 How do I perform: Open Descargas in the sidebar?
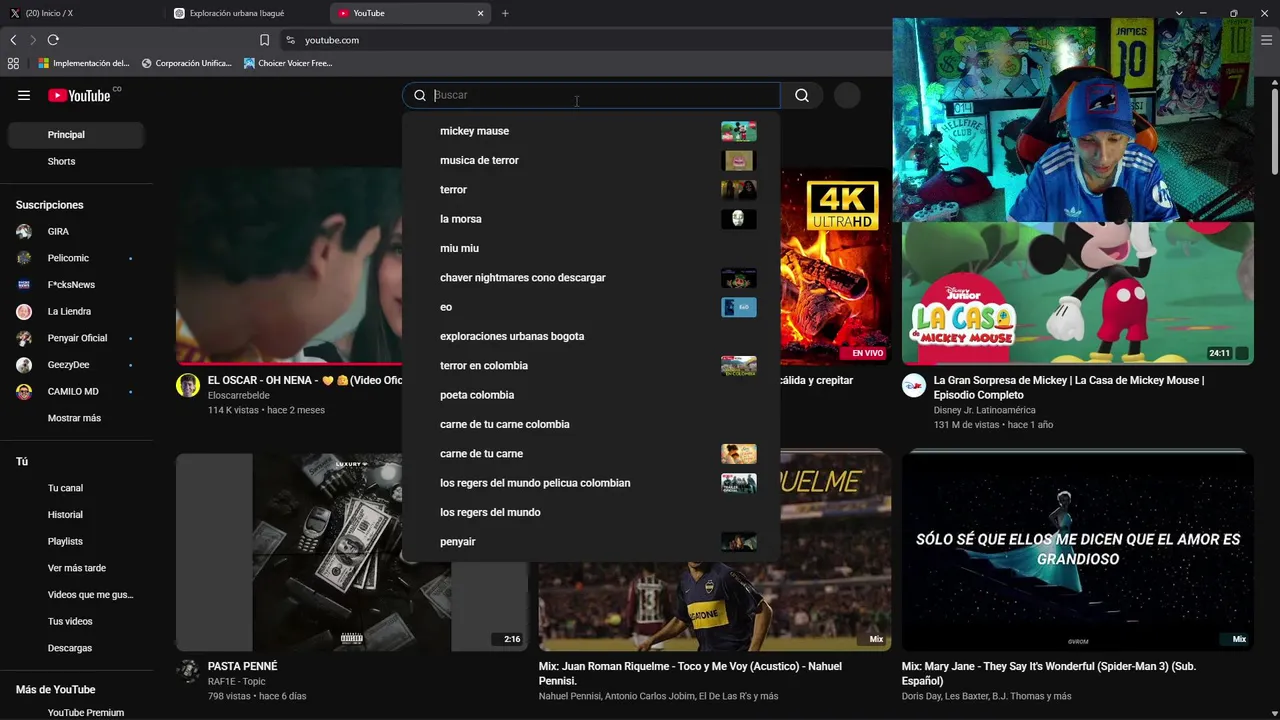[x=76, y=648]
